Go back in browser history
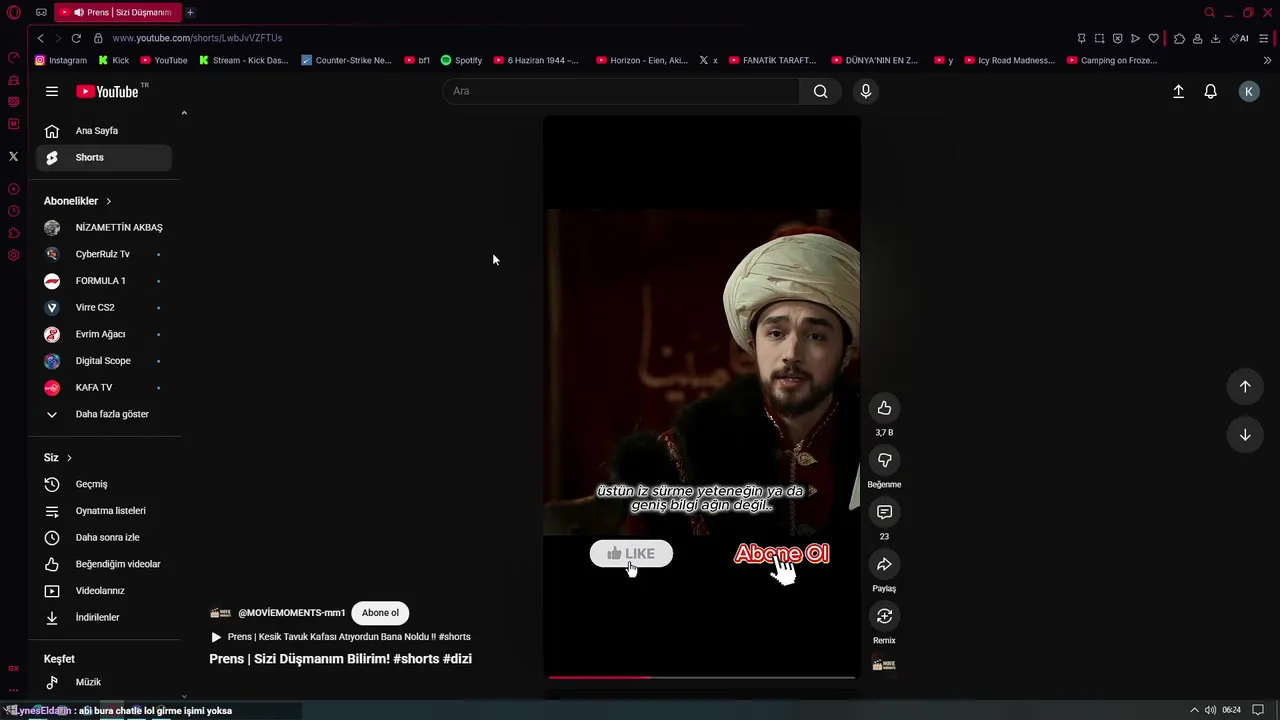The width and height of the screenshot is (1280, 720). tap(40, 38)
